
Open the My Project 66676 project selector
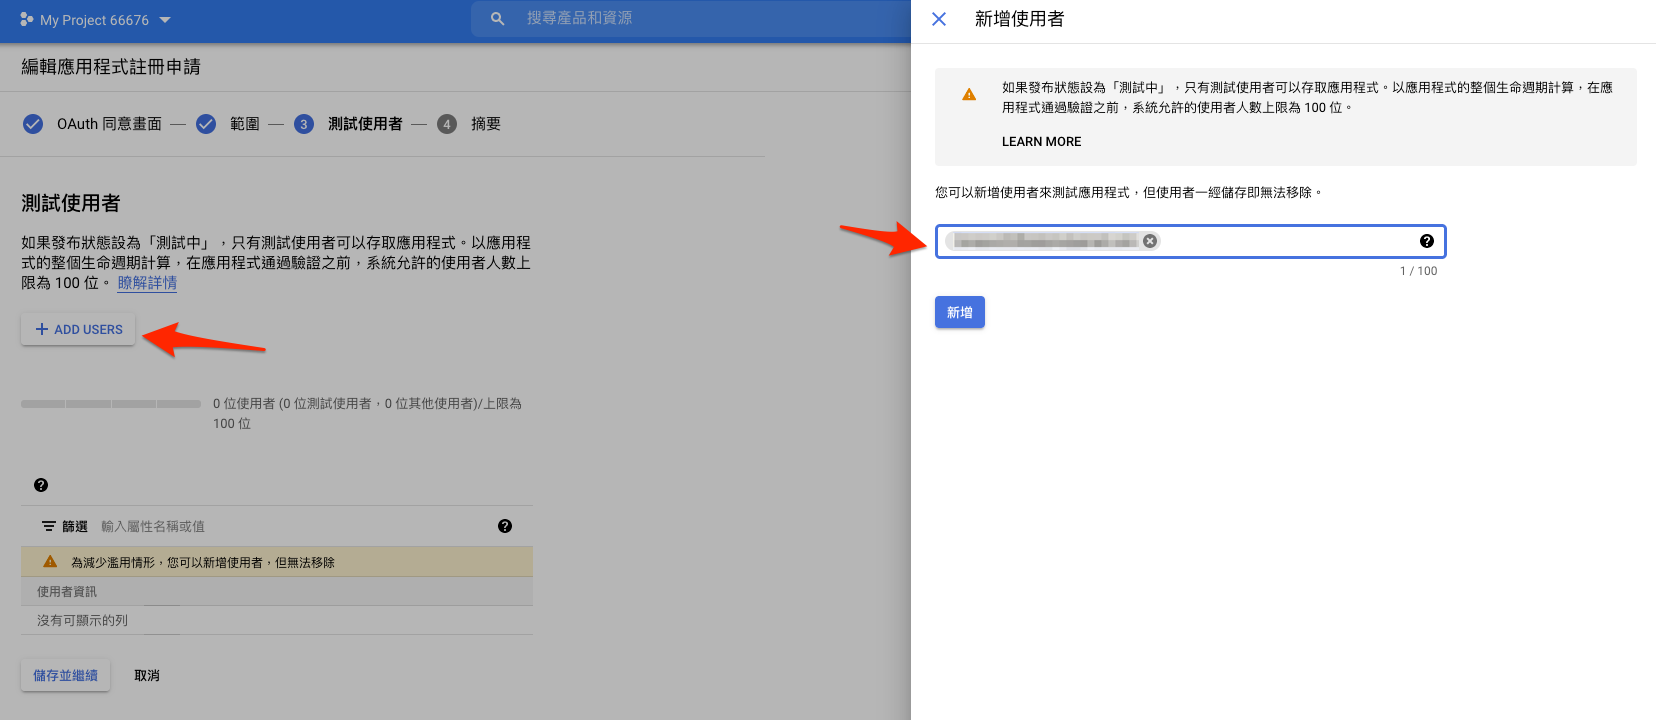[x=96, y=20]
